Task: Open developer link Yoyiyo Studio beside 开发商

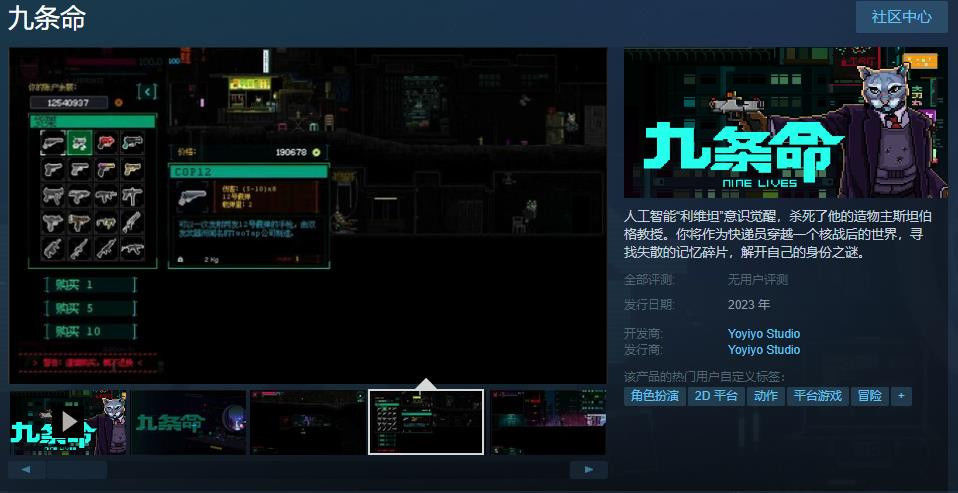Action: [764, 334]
